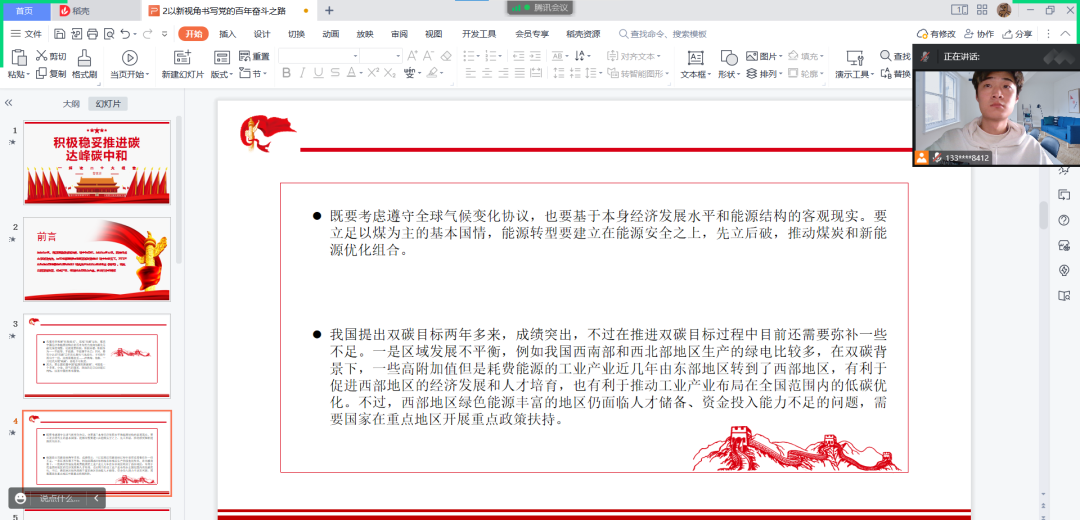Screen dimensions: 1080x520
Task: Select slide 2 thumbnail titled 前言
Action: (x=97, y=258)
